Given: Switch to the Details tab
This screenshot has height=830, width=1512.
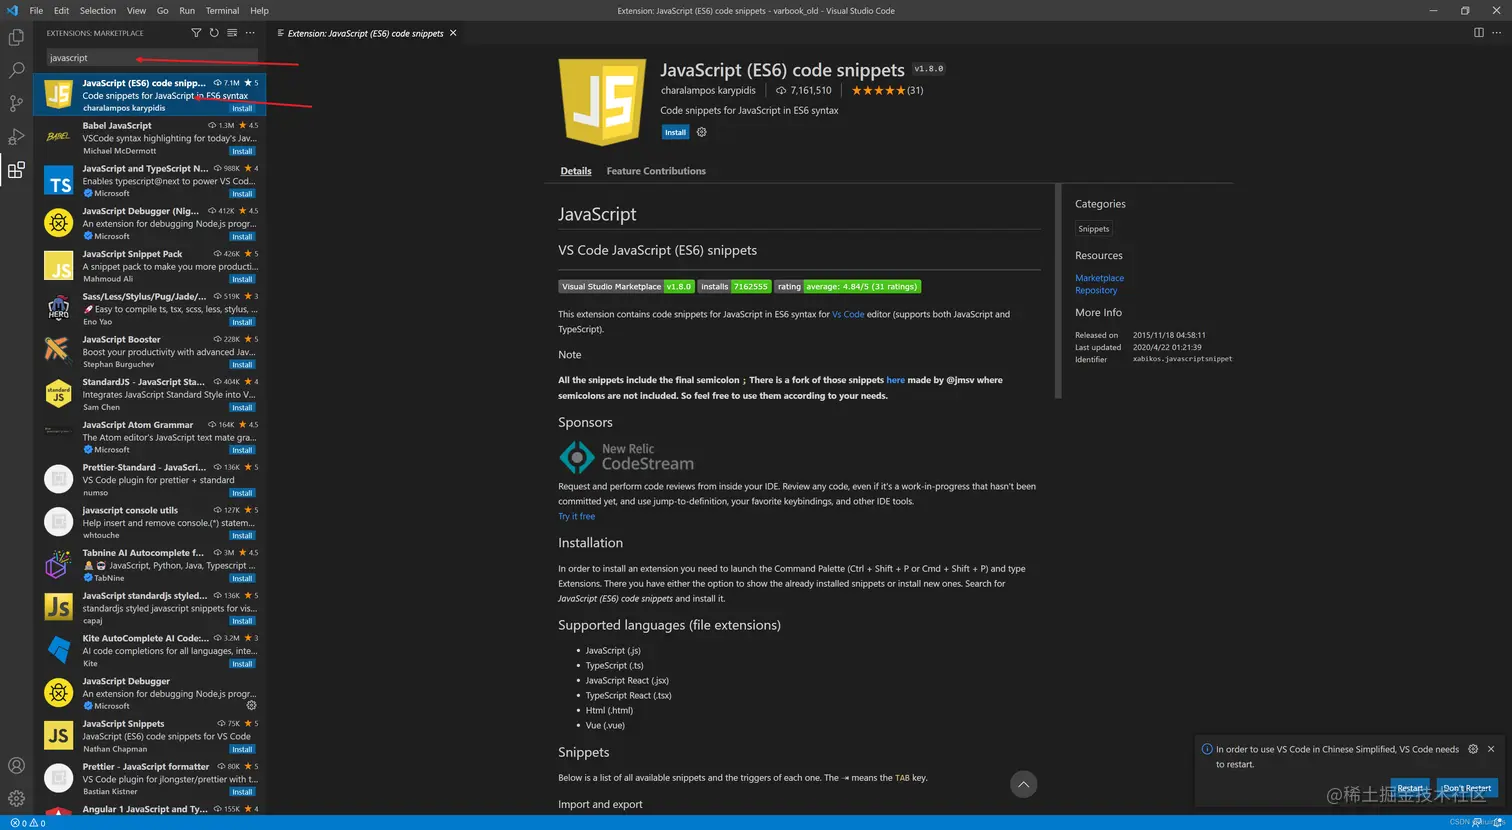Looking at the screenshot, I should pyautogui.click(x=576, y=171).
